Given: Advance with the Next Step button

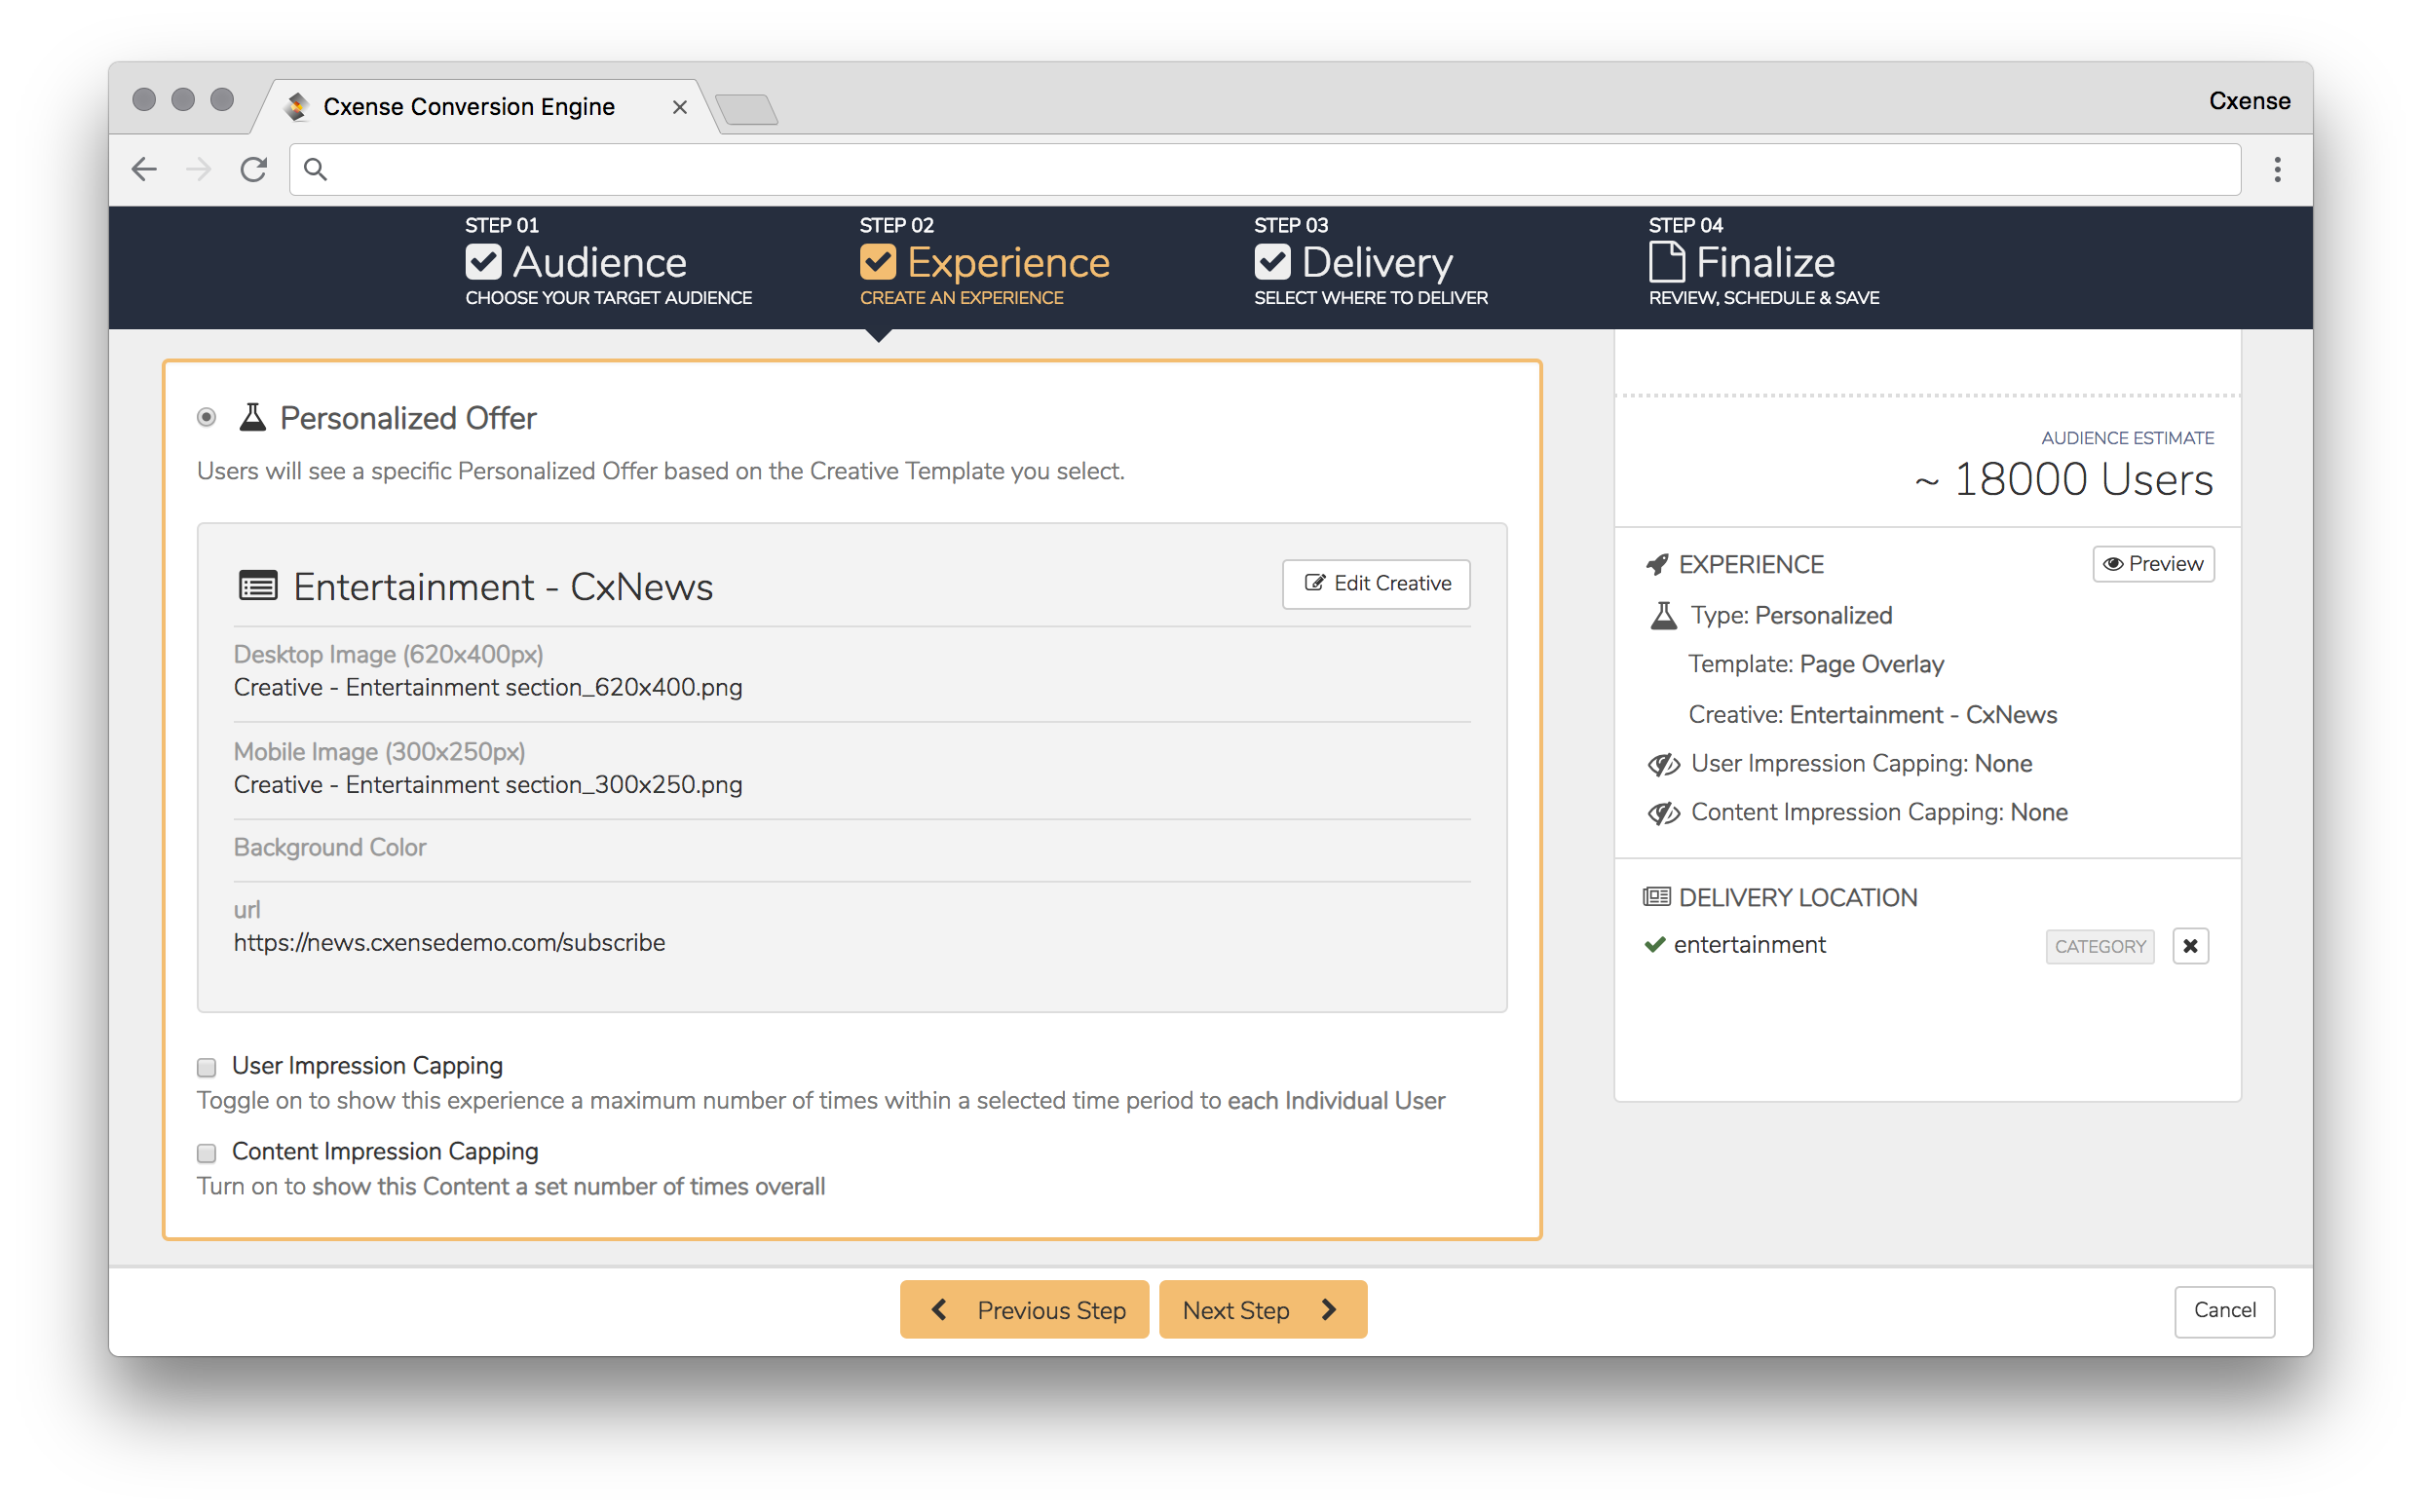Looking at the screenshot, I should (x=1262, y=1310).
